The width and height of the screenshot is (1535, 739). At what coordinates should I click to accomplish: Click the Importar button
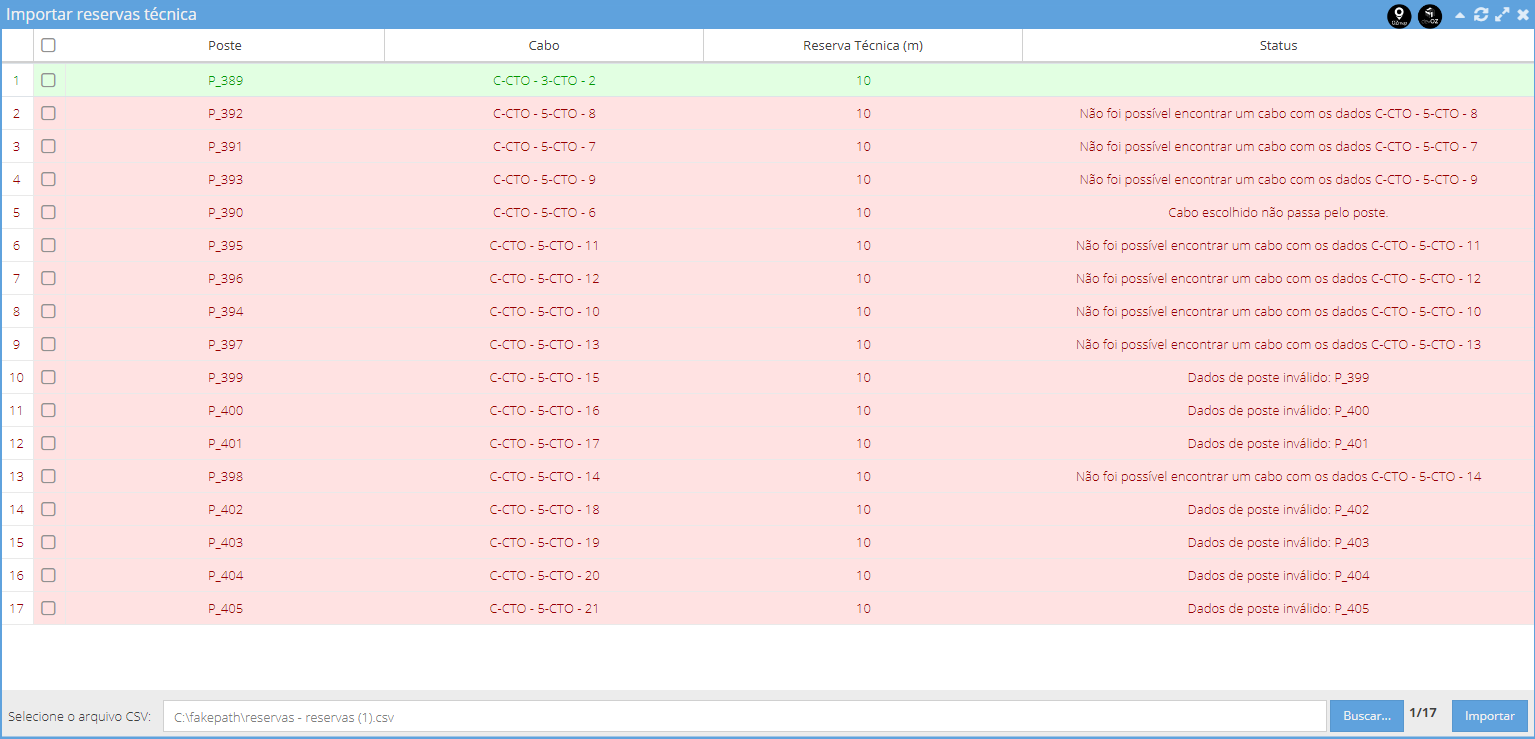pyautogui.click(x=1490, y=716)
